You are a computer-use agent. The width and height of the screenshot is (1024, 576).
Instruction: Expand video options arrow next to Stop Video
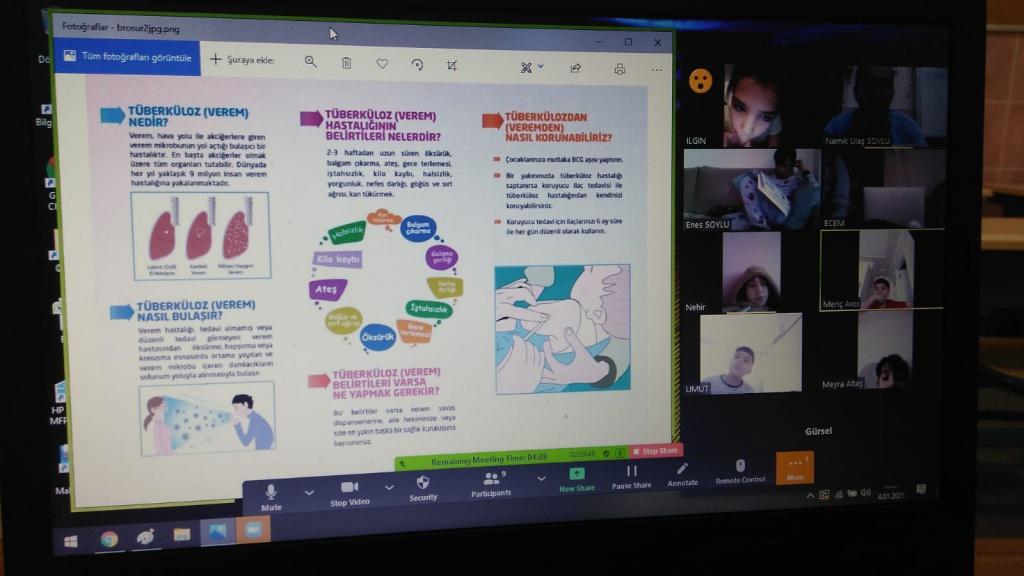389,487
